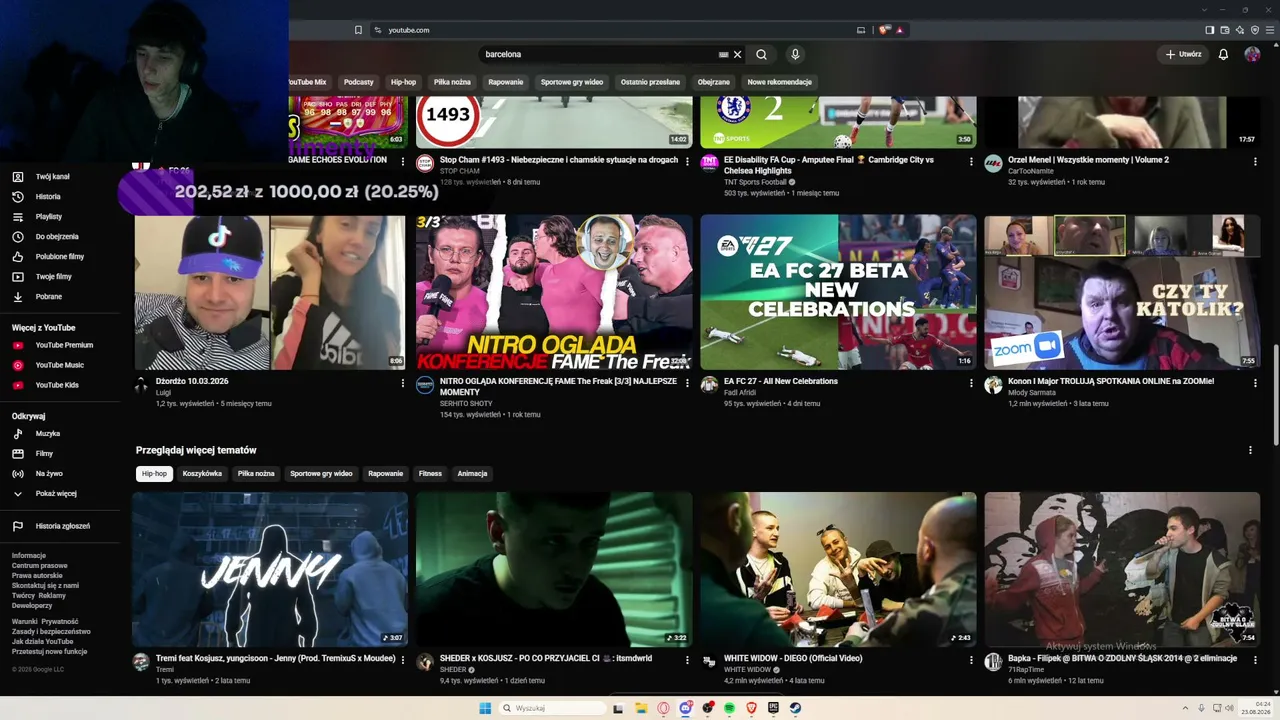Viewport: 1280px width, 720px height.
Task: Open options menu for Dżordżo 10.03.2026 video
Action: click(x=403, y=382)
